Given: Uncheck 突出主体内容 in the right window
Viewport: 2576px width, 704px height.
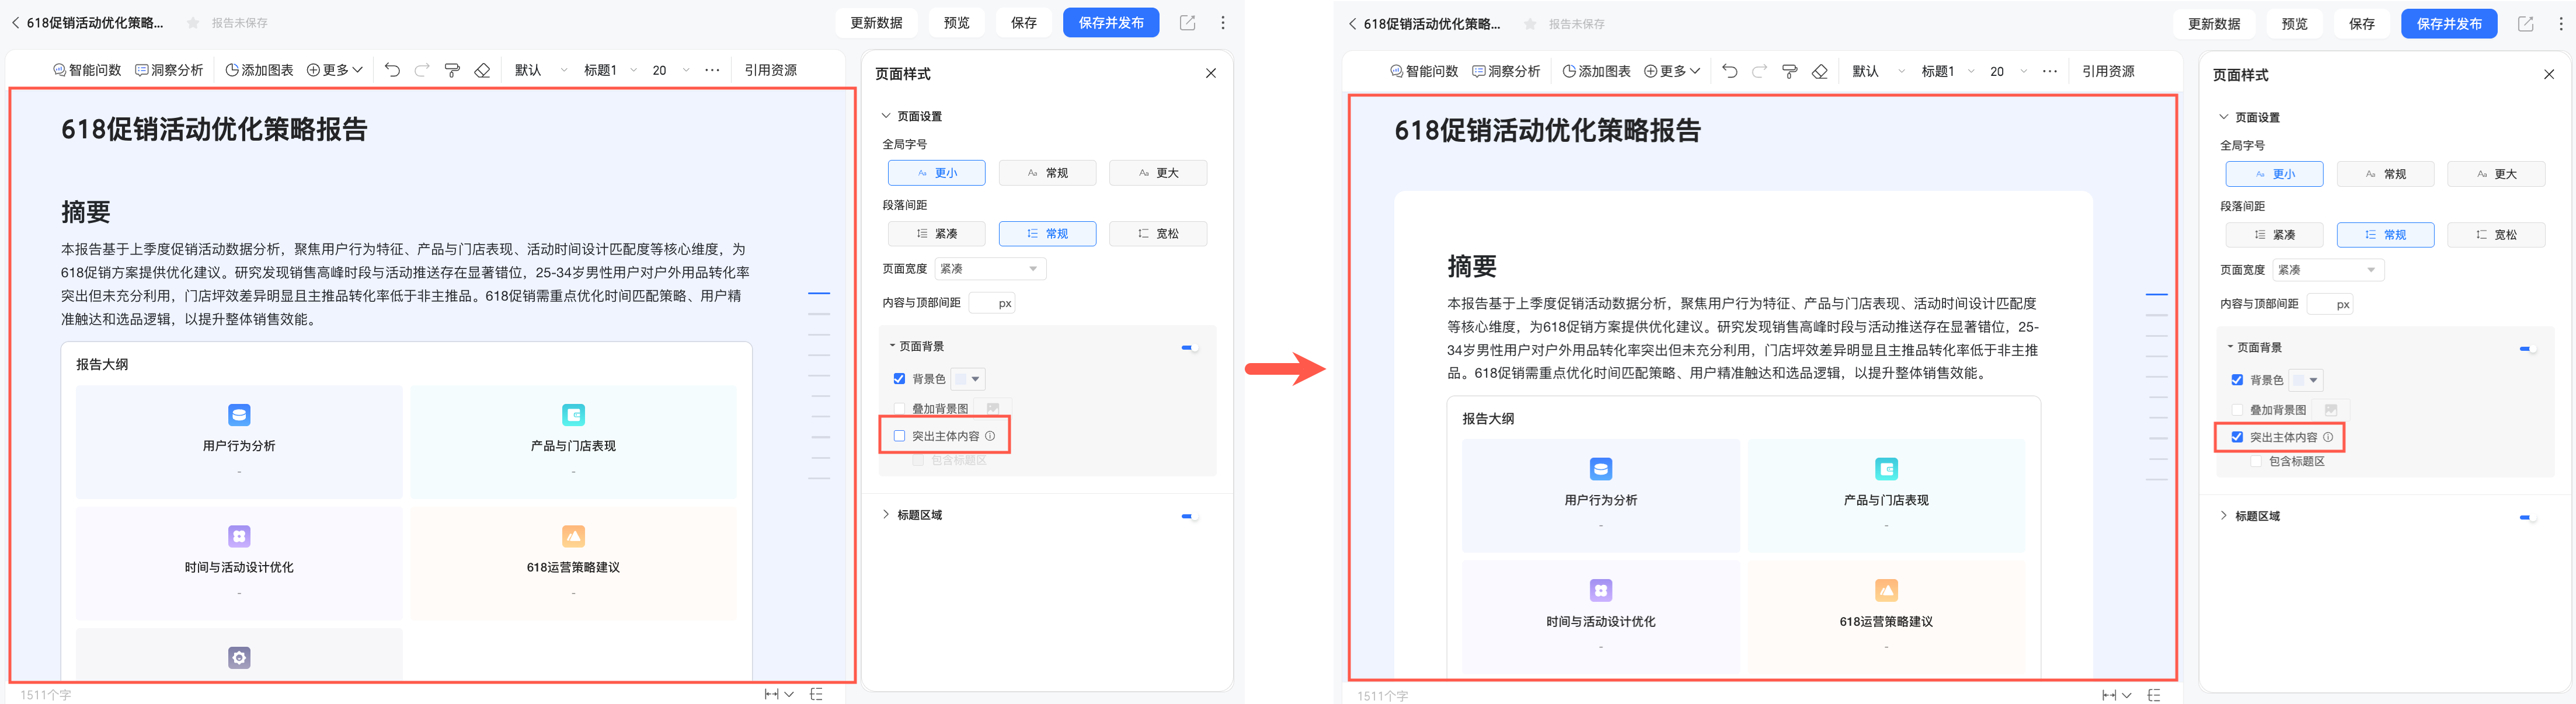Looking at the screenshot, I should point(2237,437).
